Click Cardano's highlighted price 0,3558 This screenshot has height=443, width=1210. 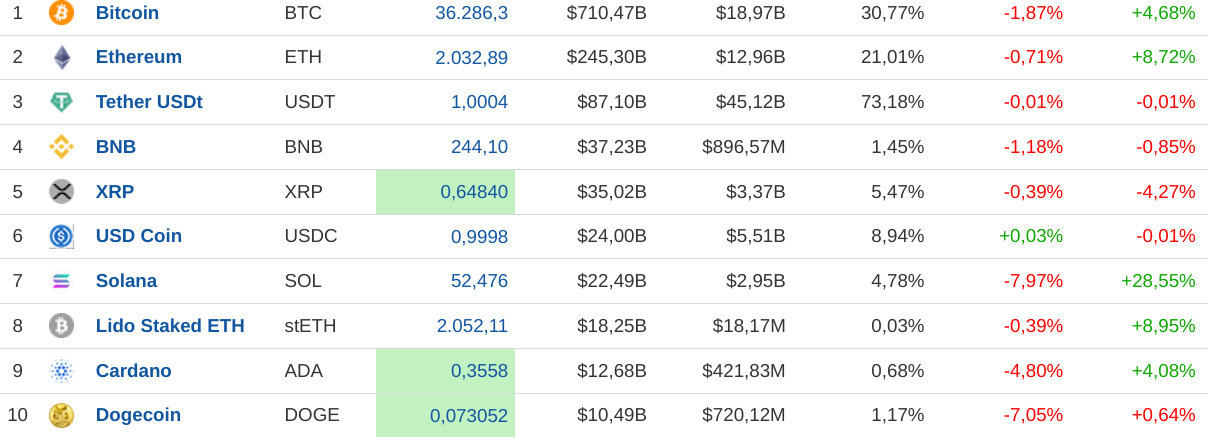click(479, 371)
